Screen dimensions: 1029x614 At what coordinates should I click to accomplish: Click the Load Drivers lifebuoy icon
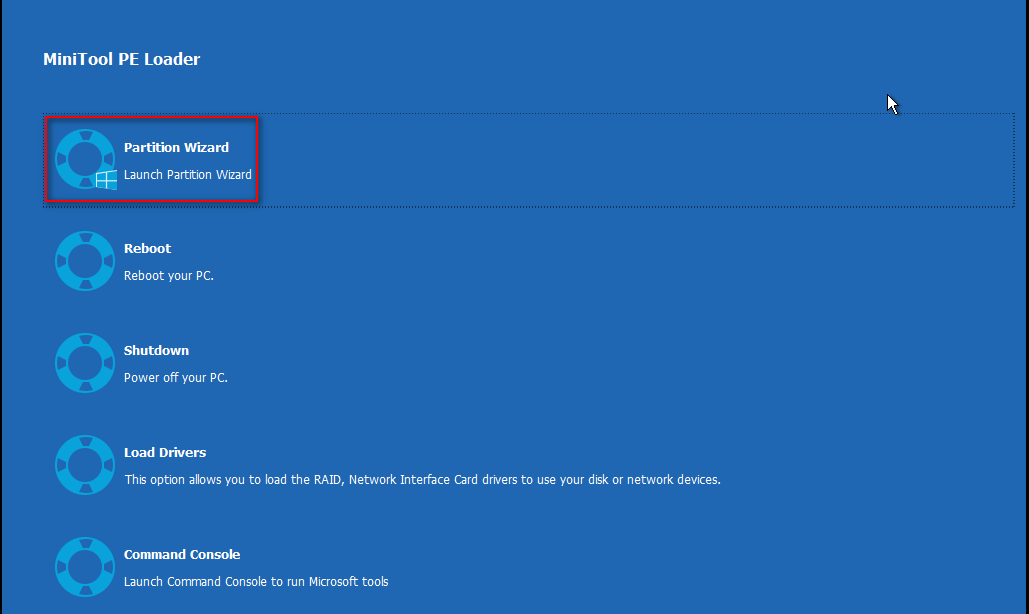coord(85,465)
